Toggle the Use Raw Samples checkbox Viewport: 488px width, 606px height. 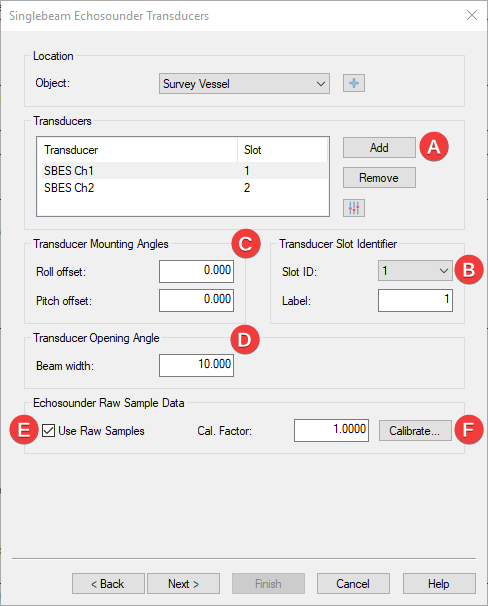coord(48,431)
